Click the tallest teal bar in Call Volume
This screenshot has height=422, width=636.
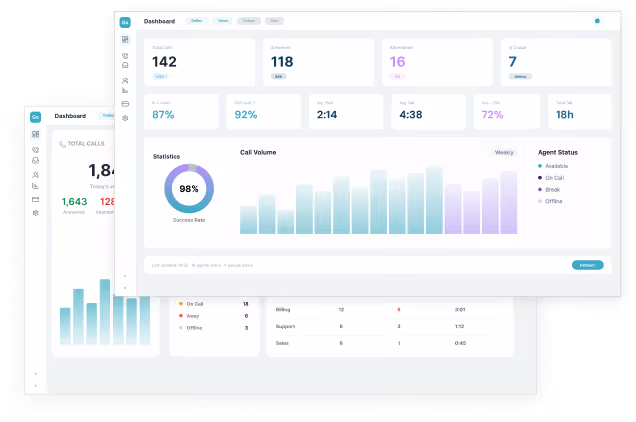[434, 200]
